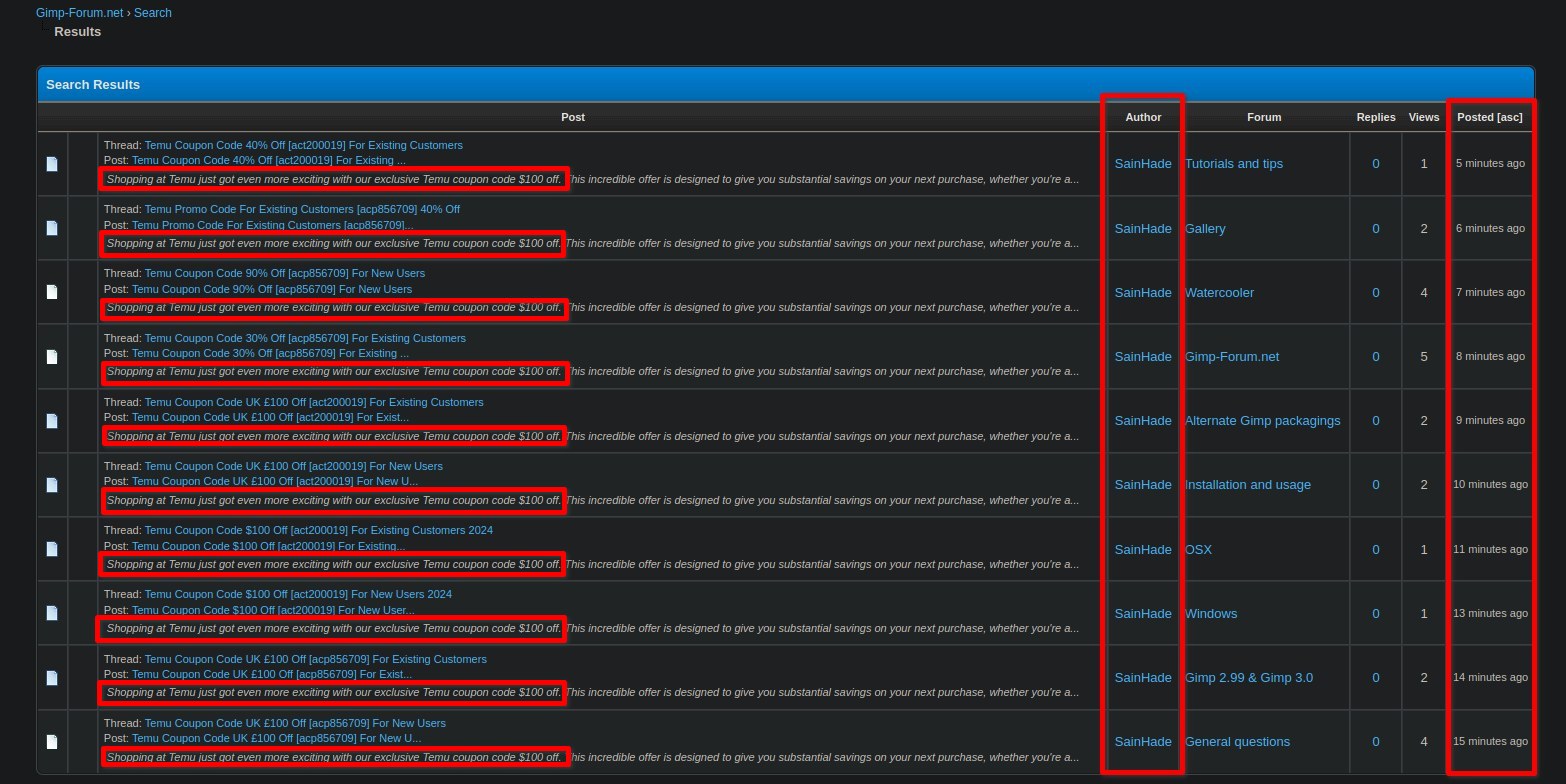
Task: Click the view count 5 in the Gimp-Forum.net forum row
Action: pos(1424,357)
